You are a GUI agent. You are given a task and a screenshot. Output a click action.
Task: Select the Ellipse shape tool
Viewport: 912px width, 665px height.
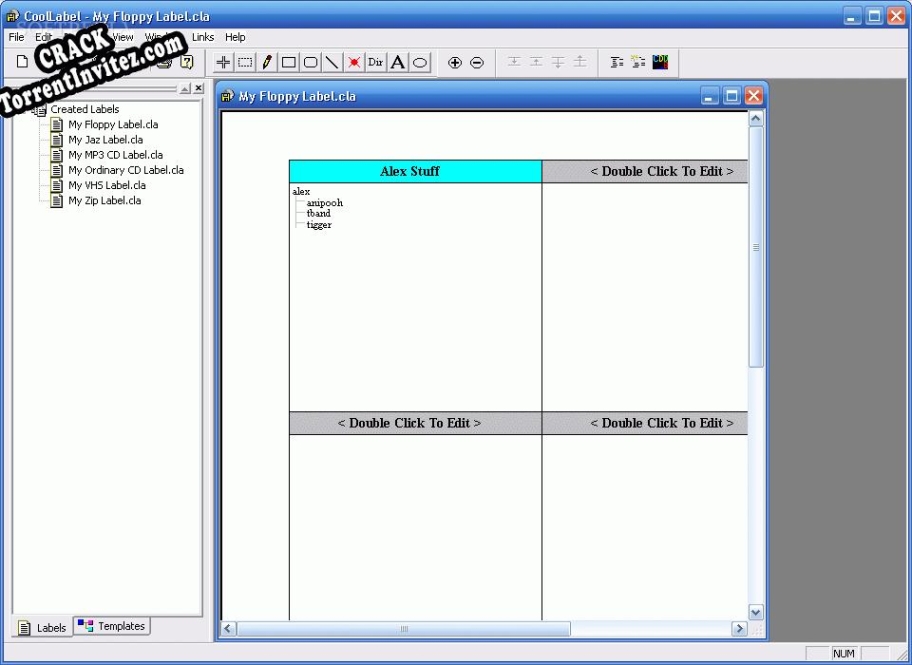(420, 62)
